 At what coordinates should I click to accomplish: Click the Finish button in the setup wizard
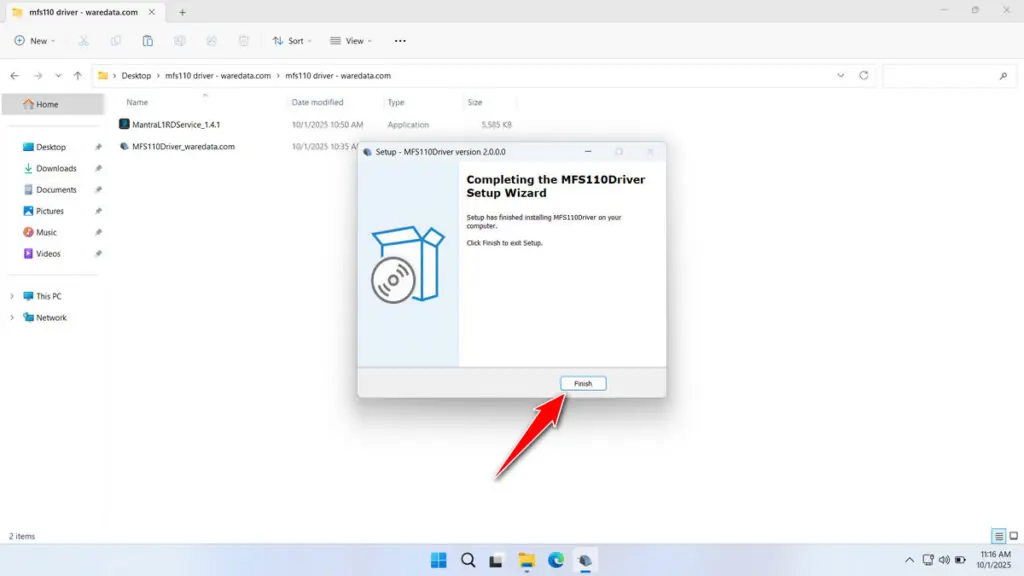click(x=582, y=383)
